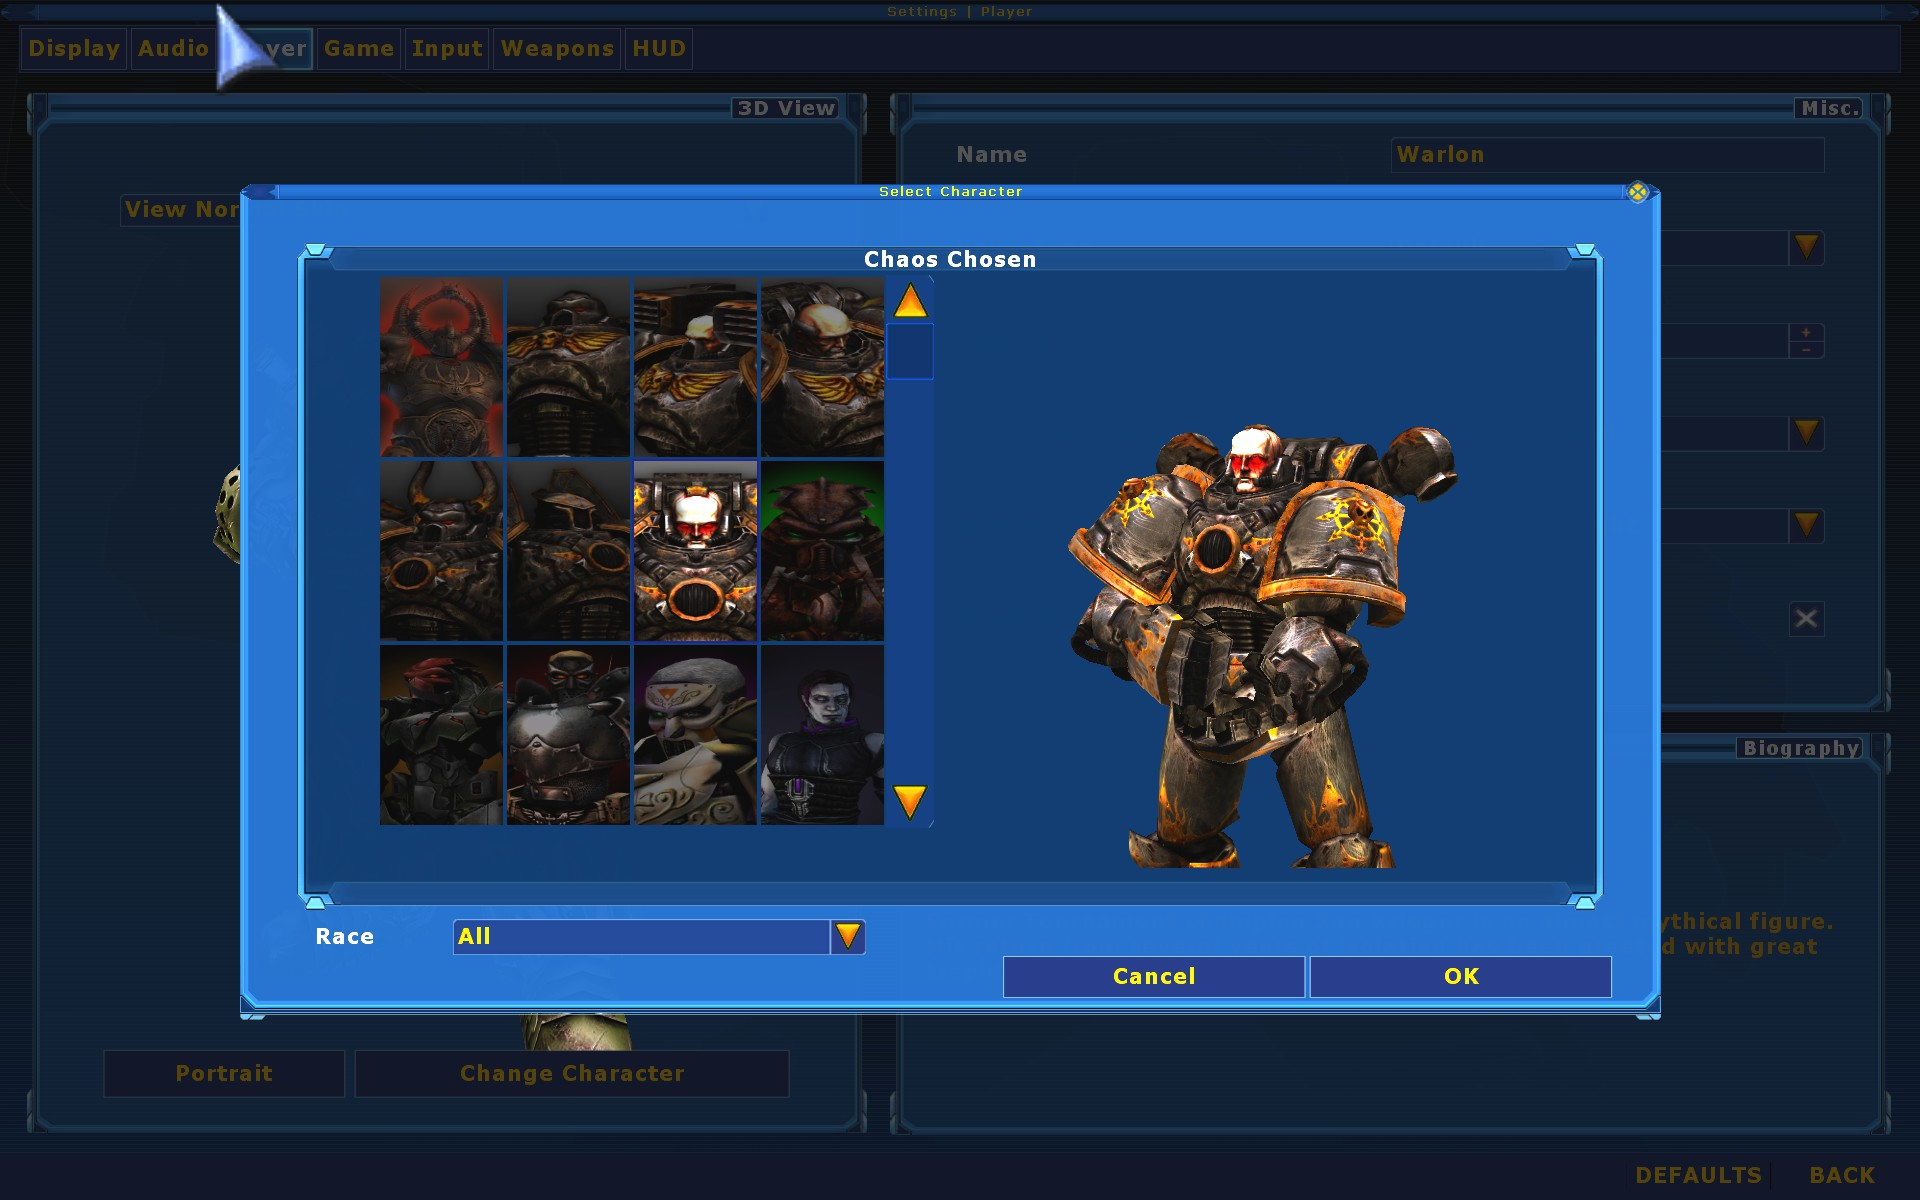Open the HUD settings tab
This screenshot has height=1200, width=1920.
click(658, 48)
